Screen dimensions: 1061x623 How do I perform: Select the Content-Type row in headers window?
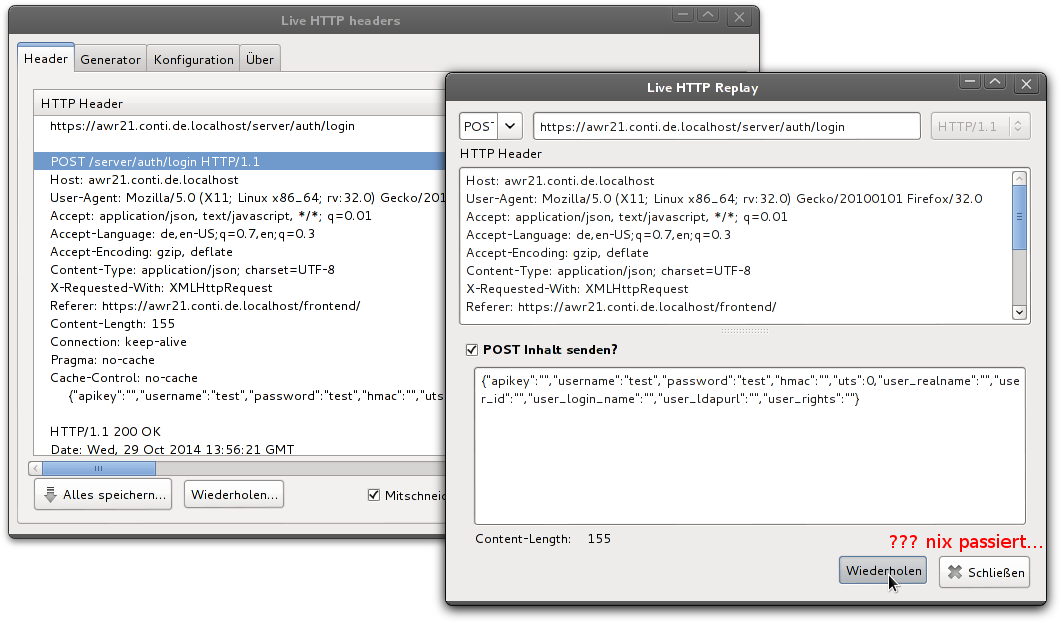tap(240, 270)
